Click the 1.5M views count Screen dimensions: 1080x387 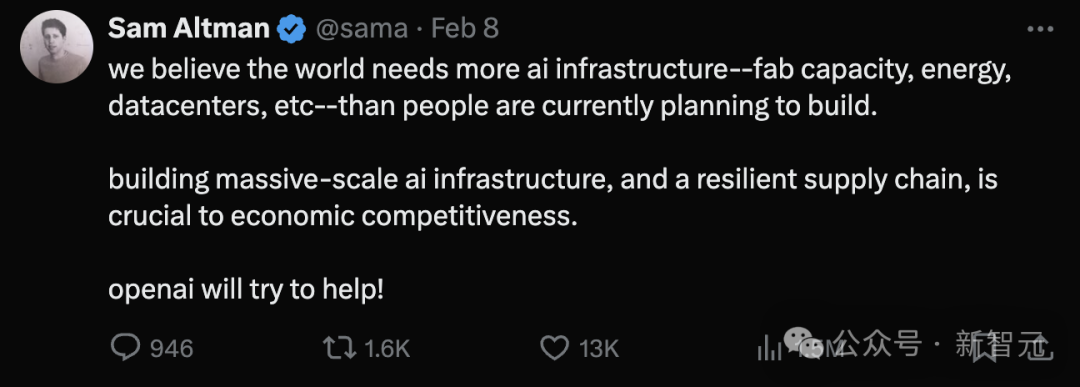(815, 349)
